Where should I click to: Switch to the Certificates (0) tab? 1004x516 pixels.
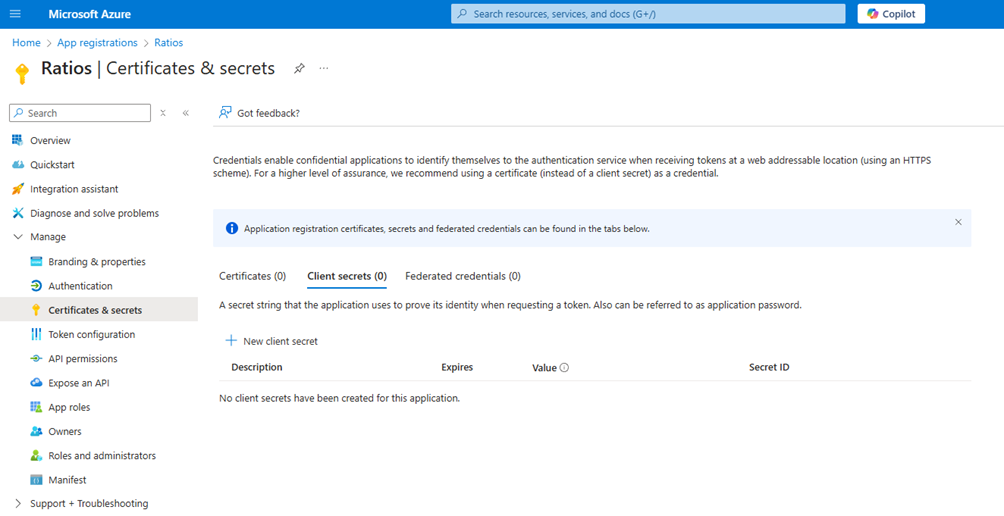(252, 276)
